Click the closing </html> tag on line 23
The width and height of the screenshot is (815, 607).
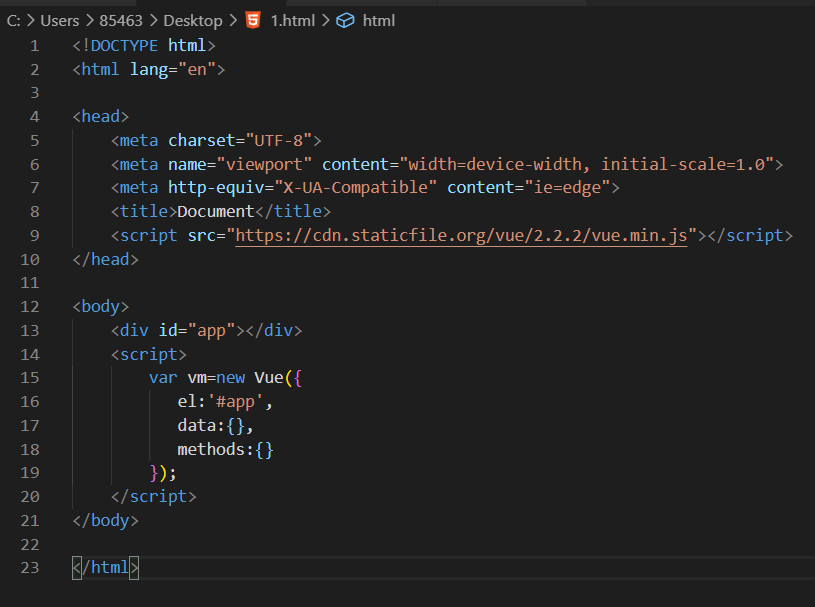click(x=106, y=568)
